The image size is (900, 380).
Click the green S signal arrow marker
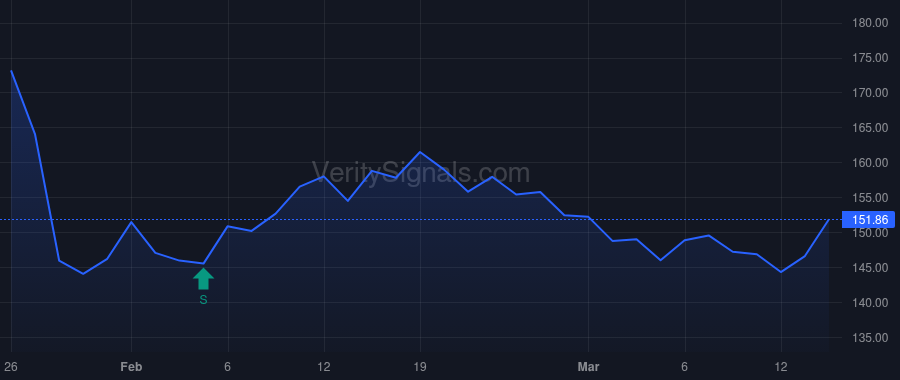coord(203,279)
